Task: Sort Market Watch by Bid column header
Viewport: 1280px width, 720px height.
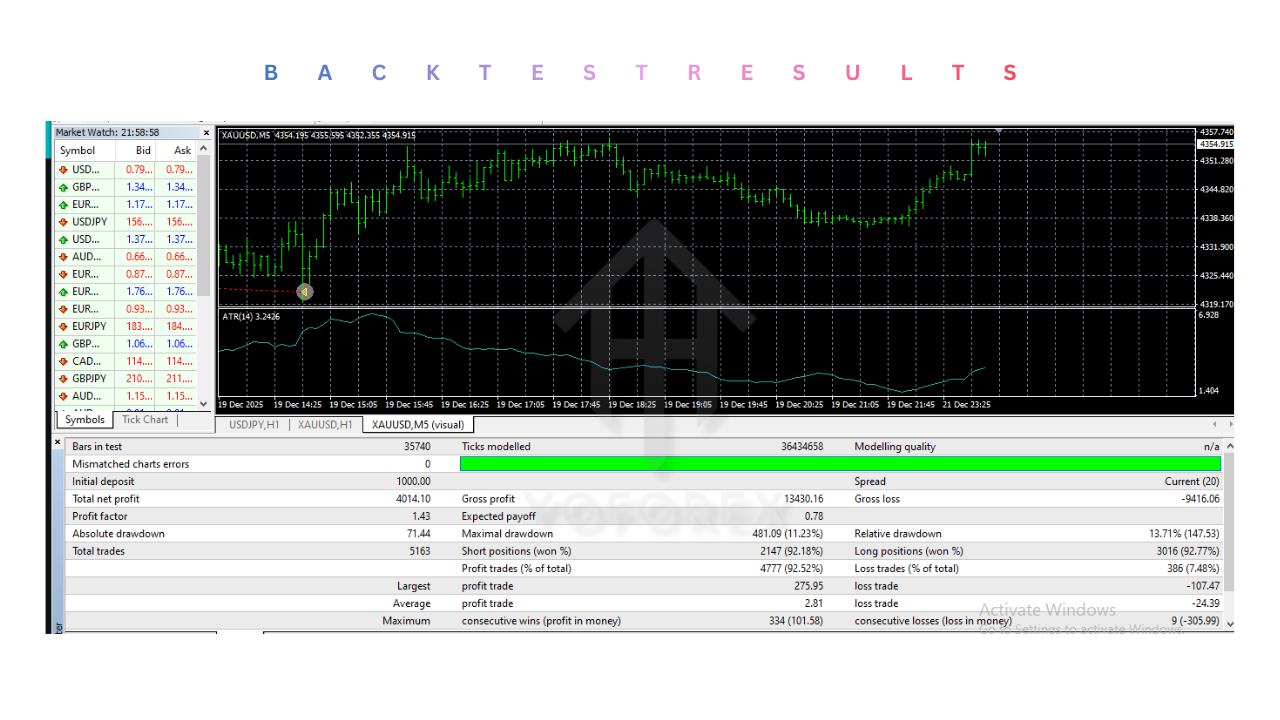Action: [x=143, y=151]
